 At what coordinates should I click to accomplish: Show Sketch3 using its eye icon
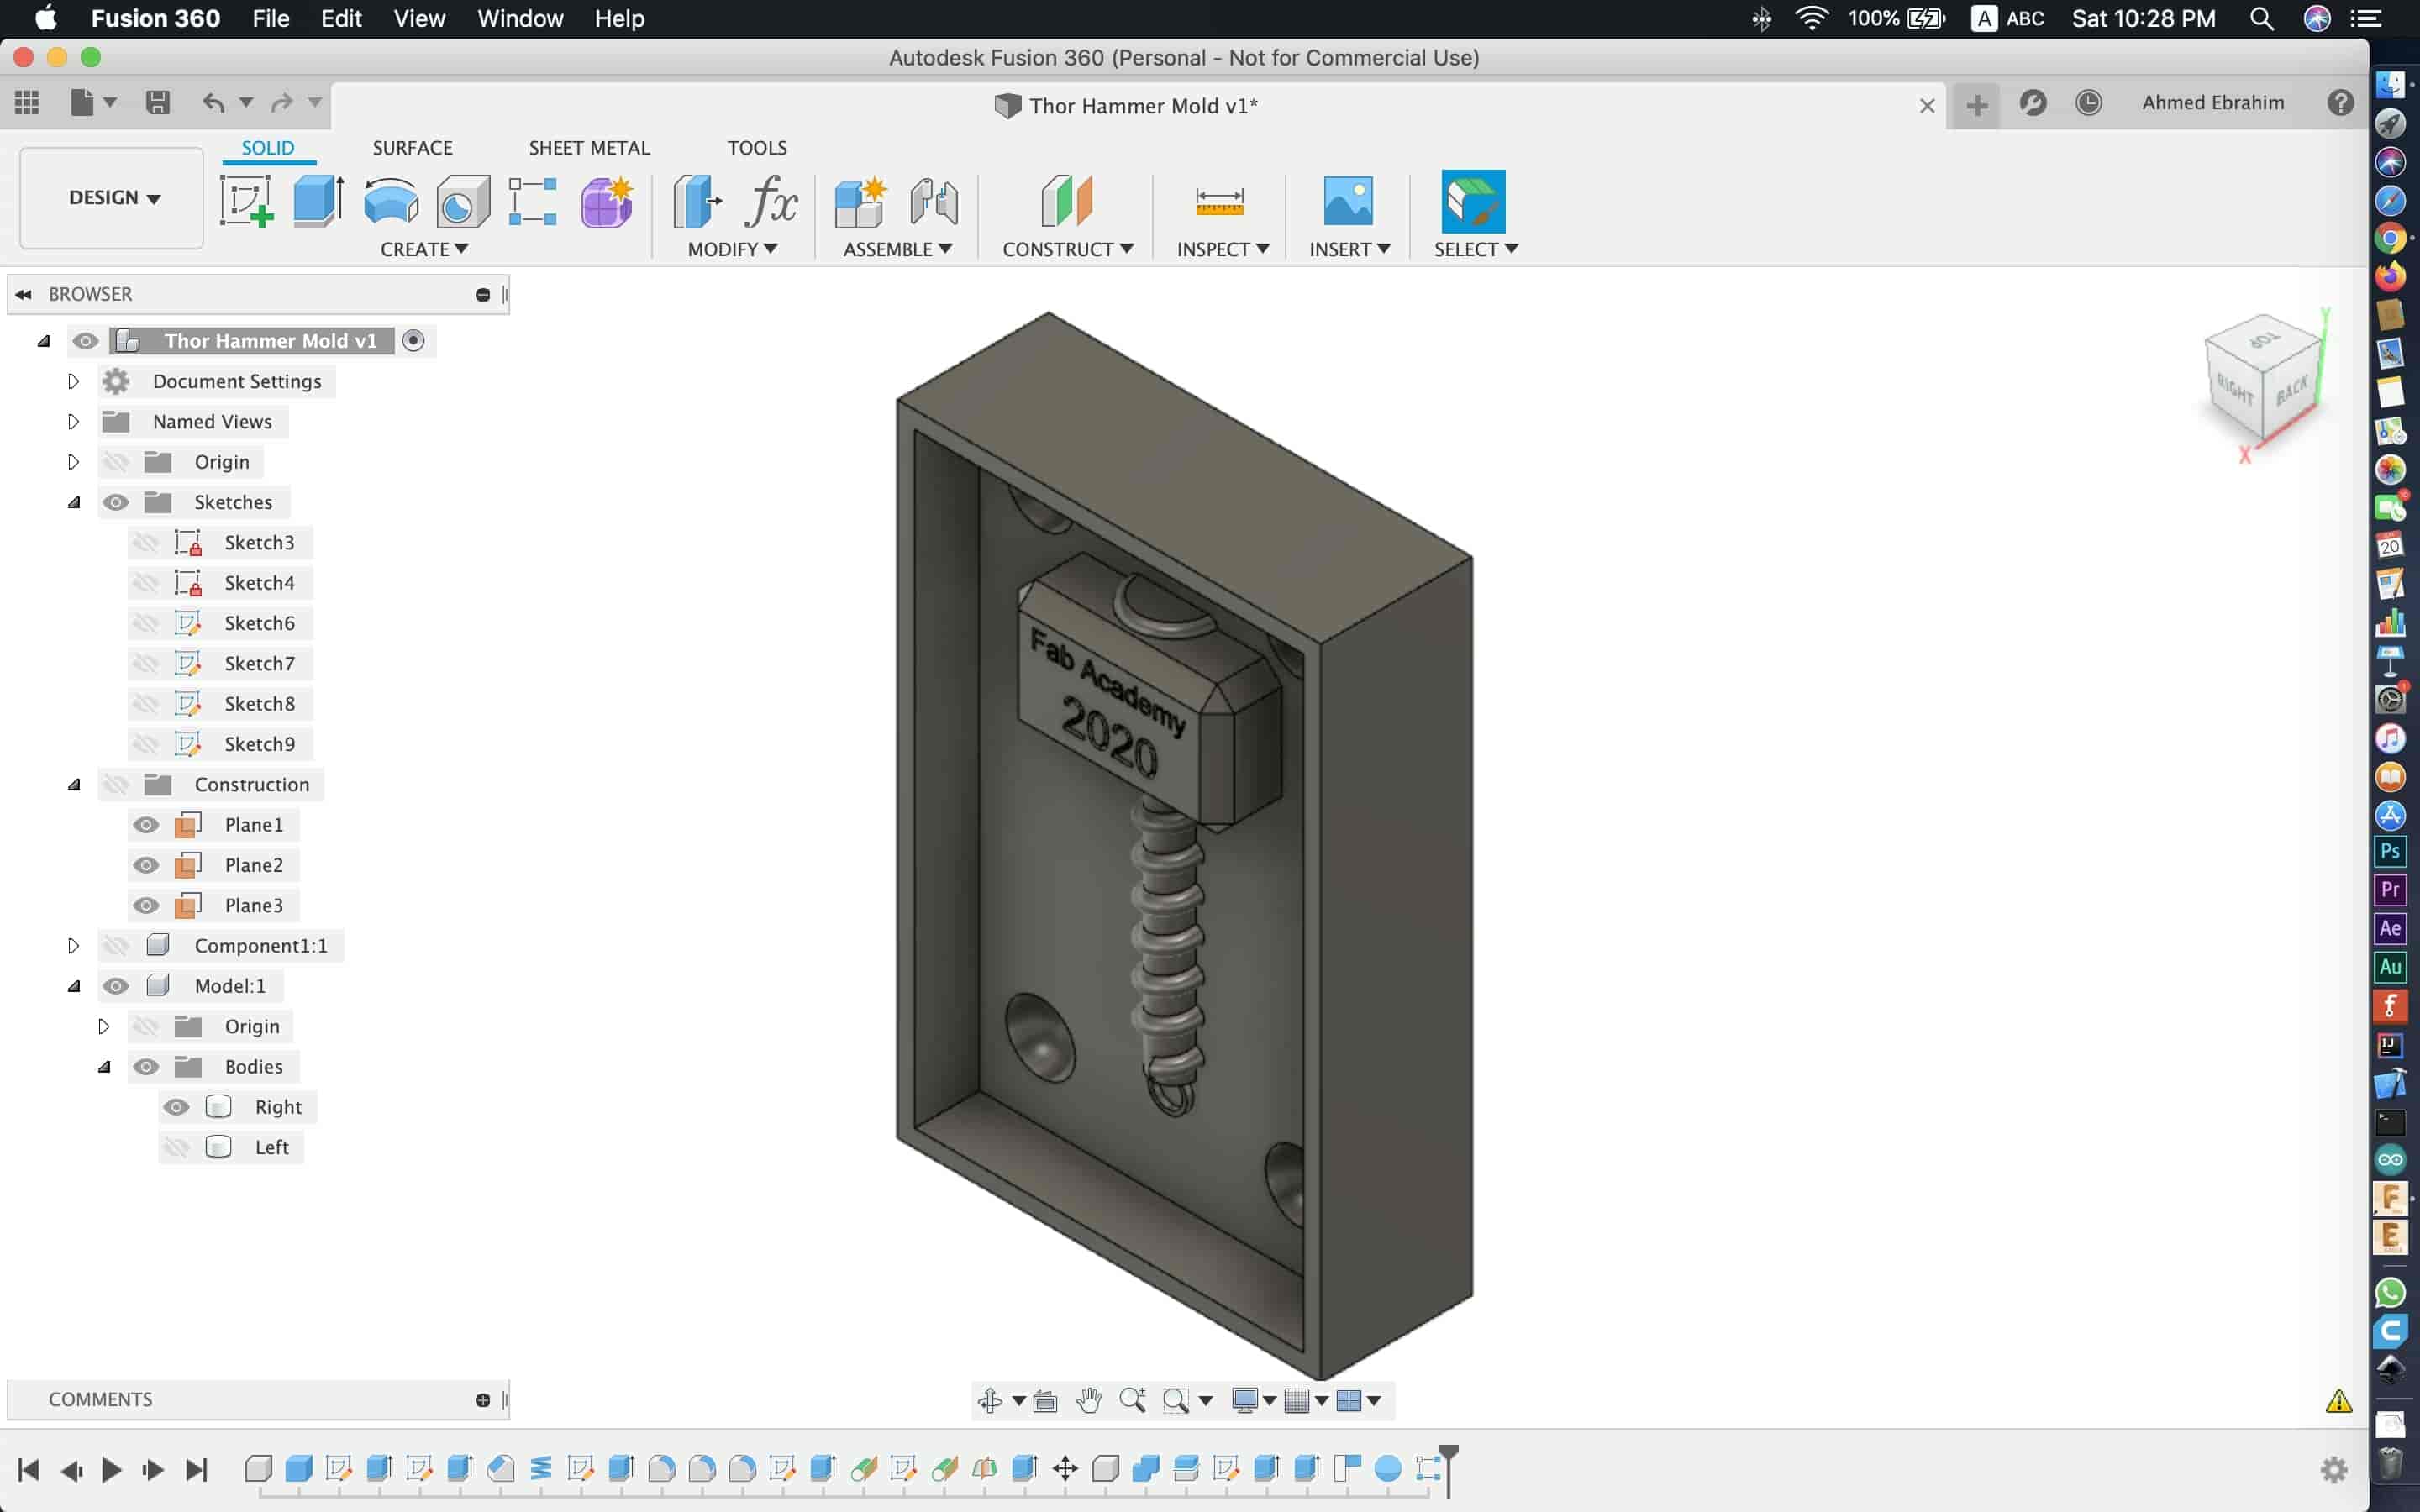[146, 543]
